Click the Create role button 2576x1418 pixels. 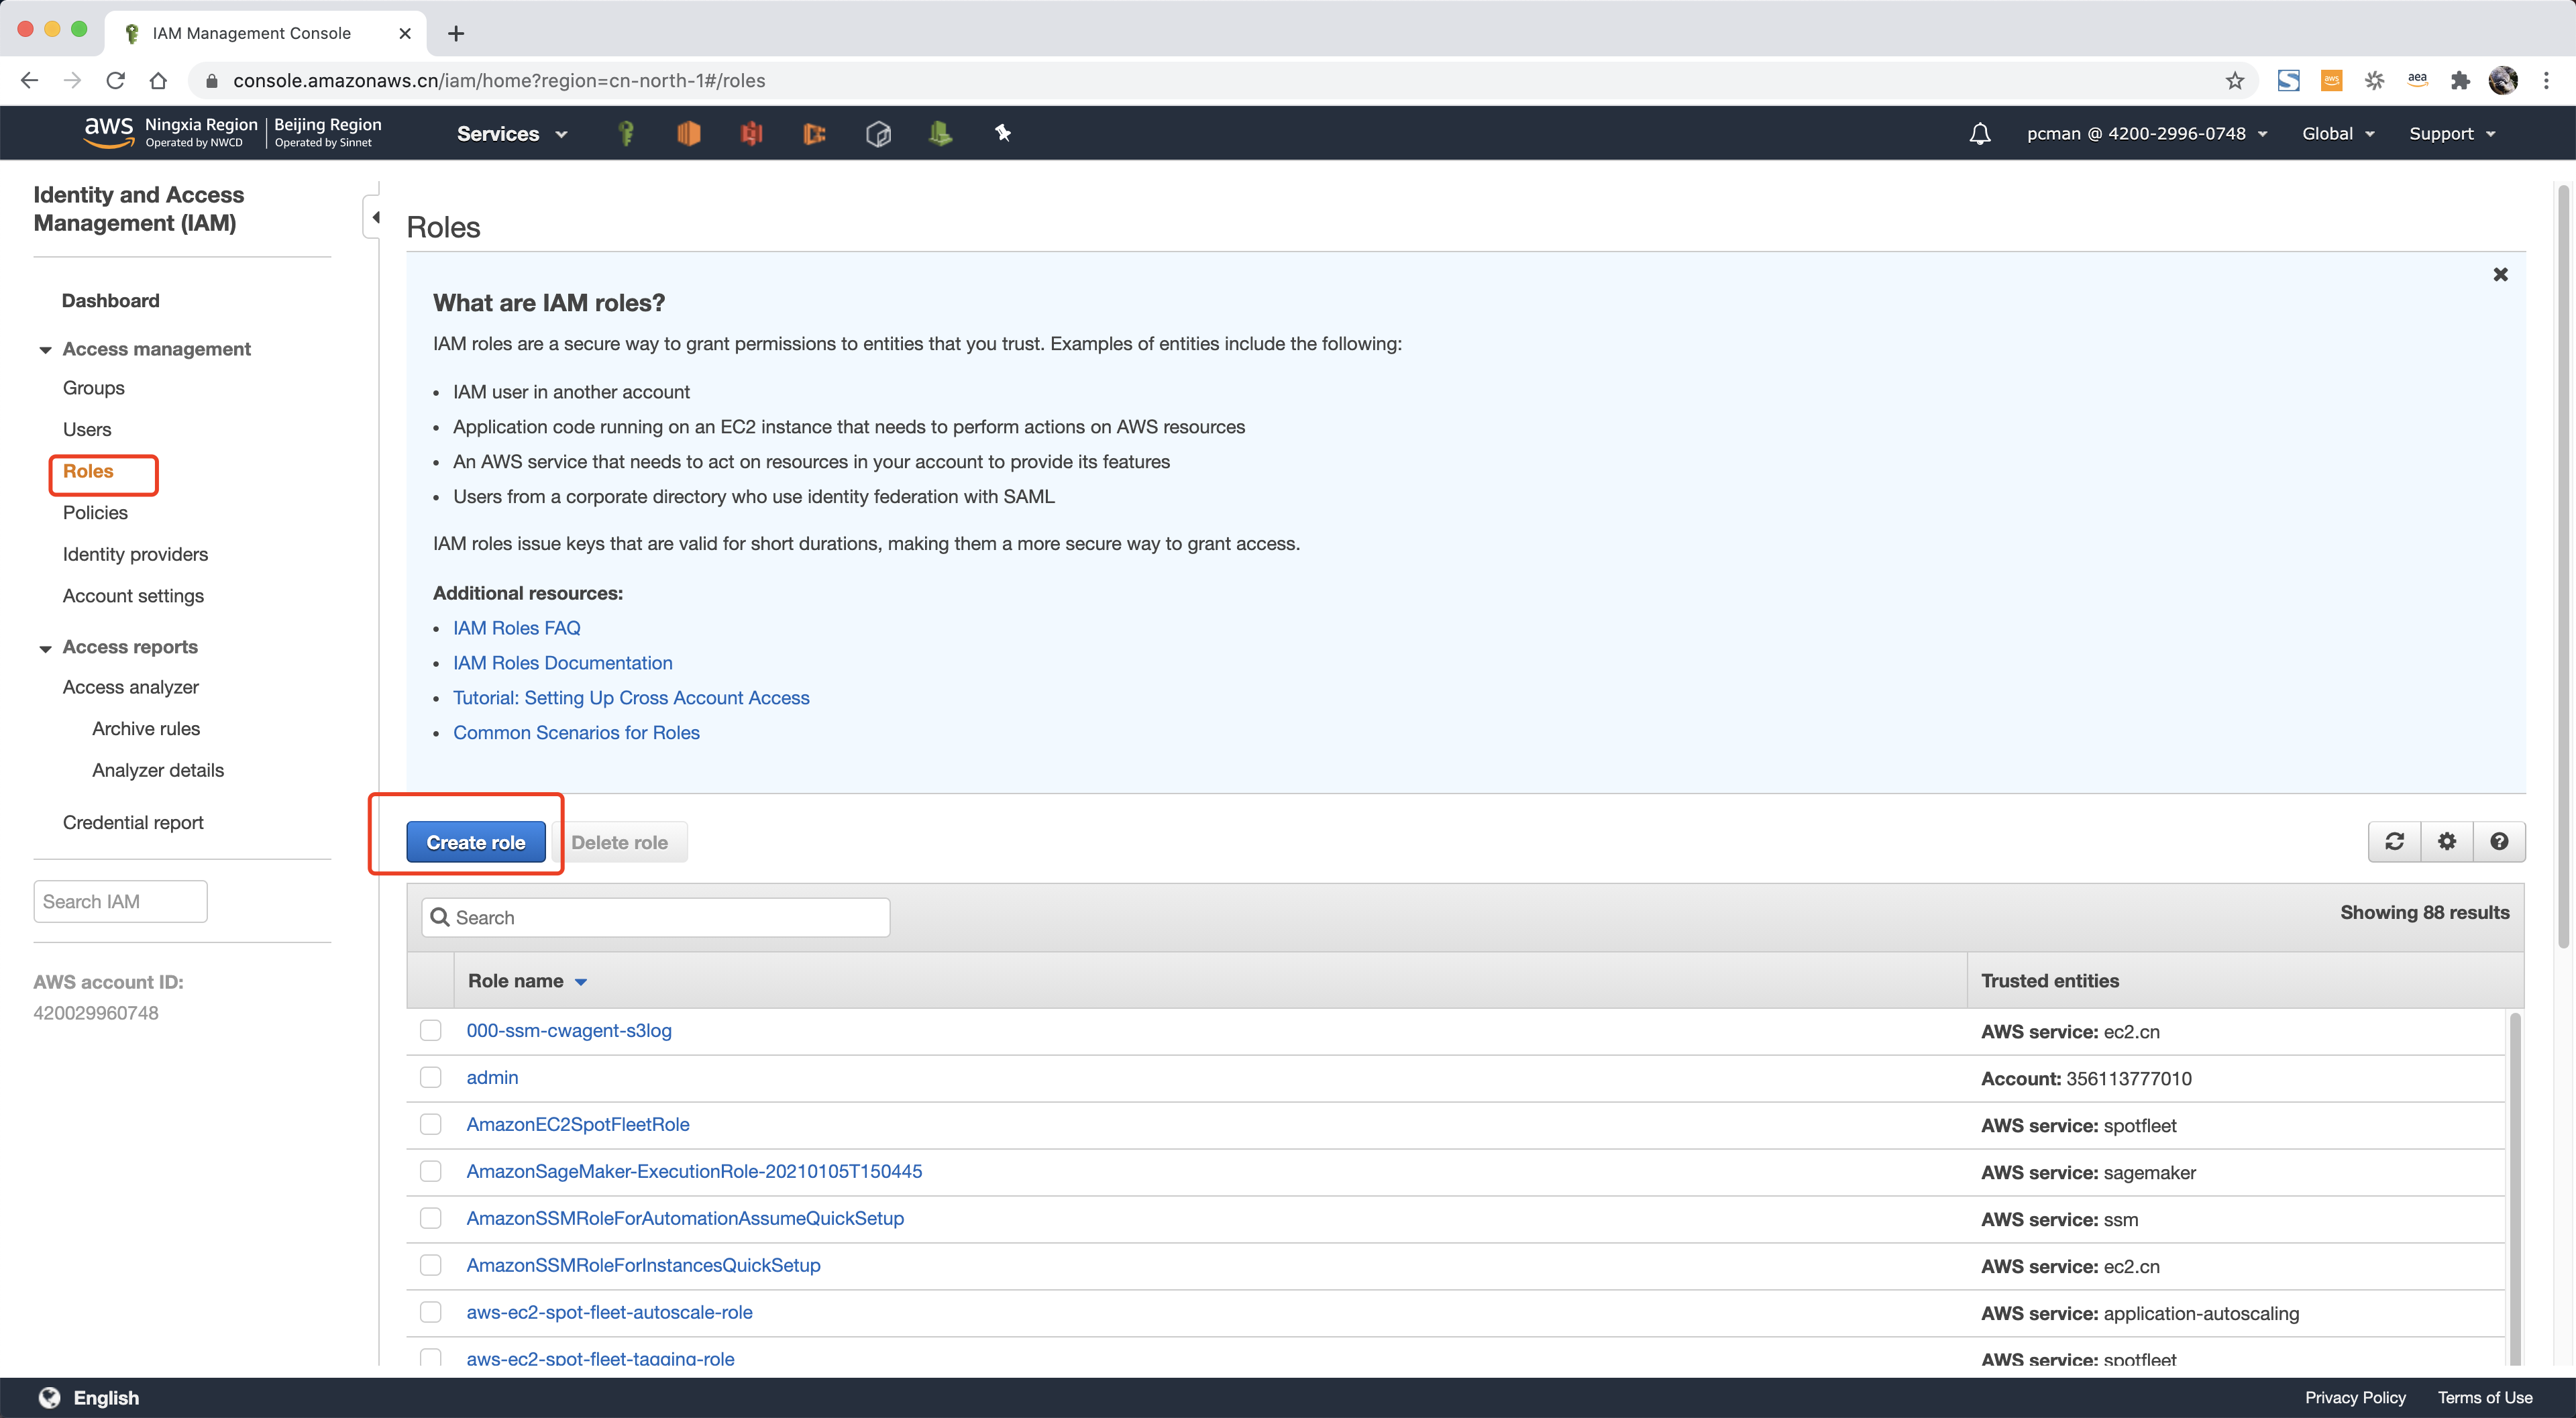pos(475,842)
